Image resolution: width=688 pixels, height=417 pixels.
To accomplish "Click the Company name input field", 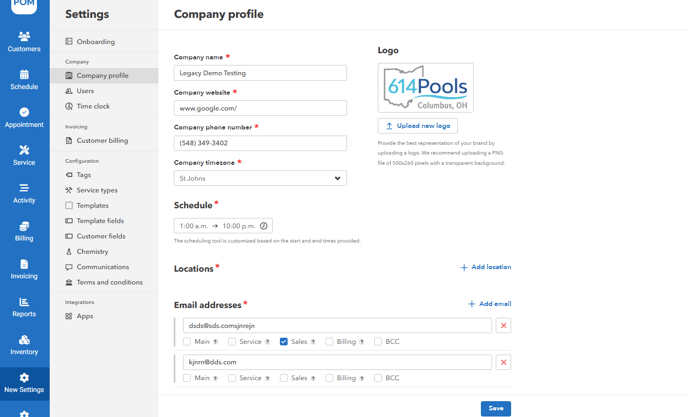I will pyautogui.click(x=260, y=73).
